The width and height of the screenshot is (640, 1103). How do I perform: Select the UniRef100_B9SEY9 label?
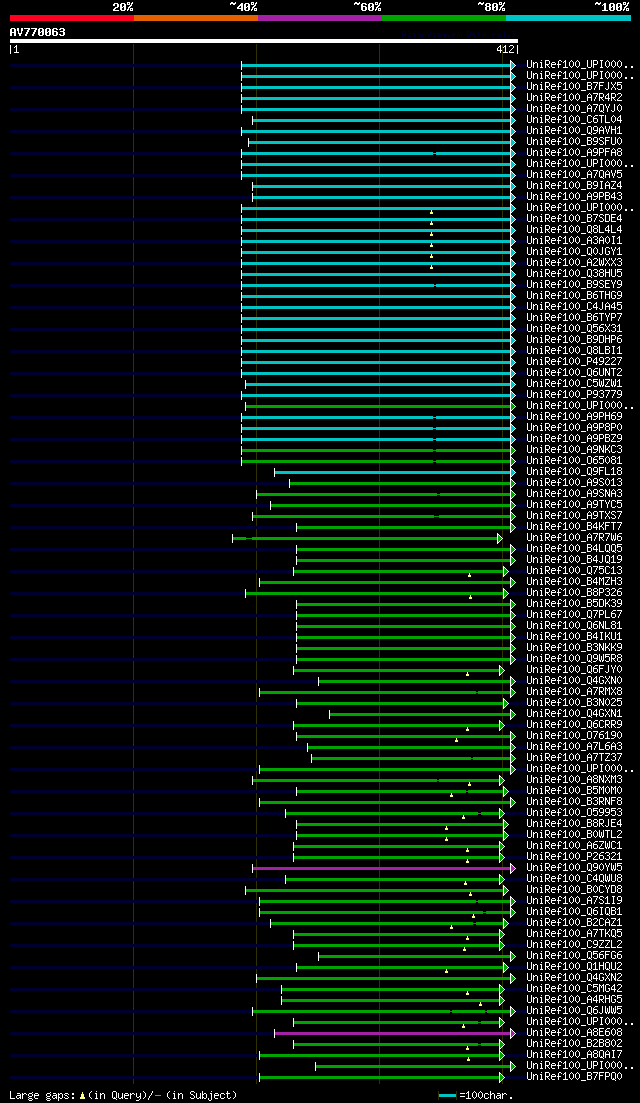[x=574, y=284]
